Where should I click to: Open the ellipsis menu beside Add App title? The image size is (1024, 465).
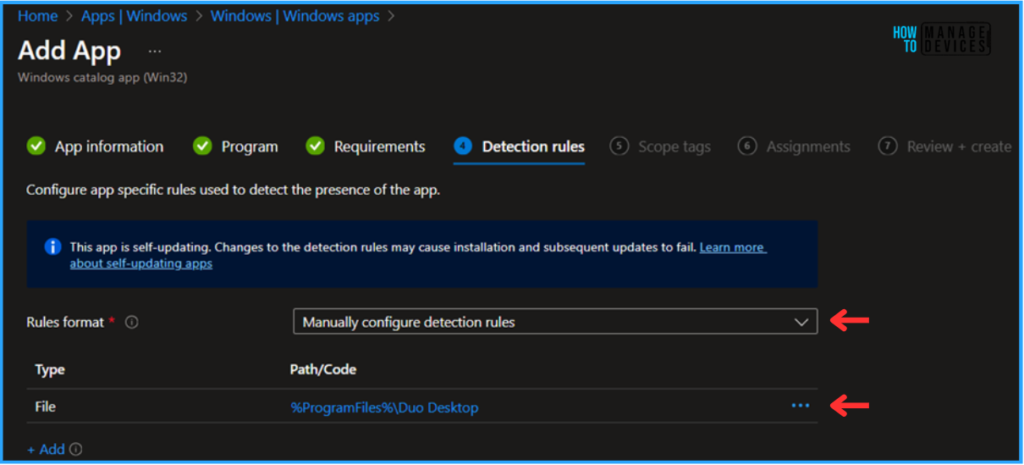(155, 51)
